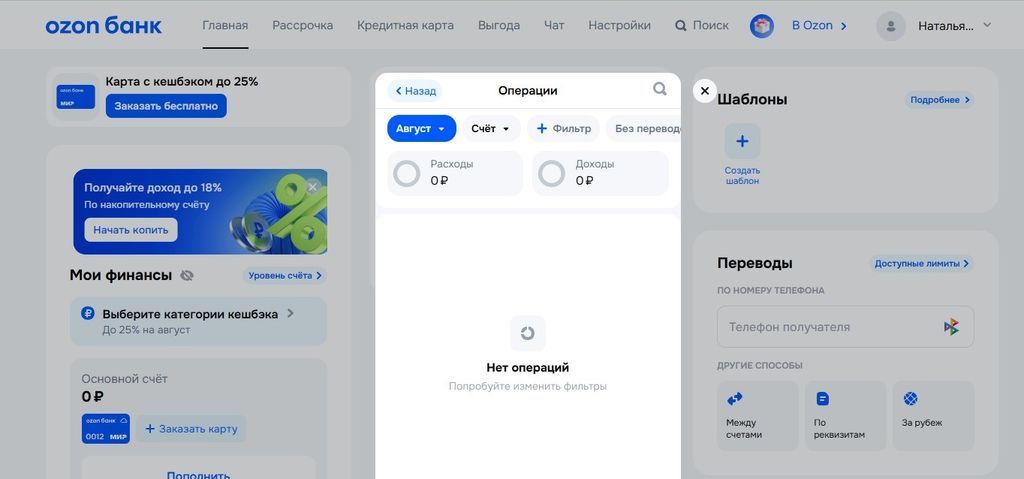This screenshot has height=479, width=1024.
Task: Open Доступные лимиты link
Action: click(x=921, y=263)
